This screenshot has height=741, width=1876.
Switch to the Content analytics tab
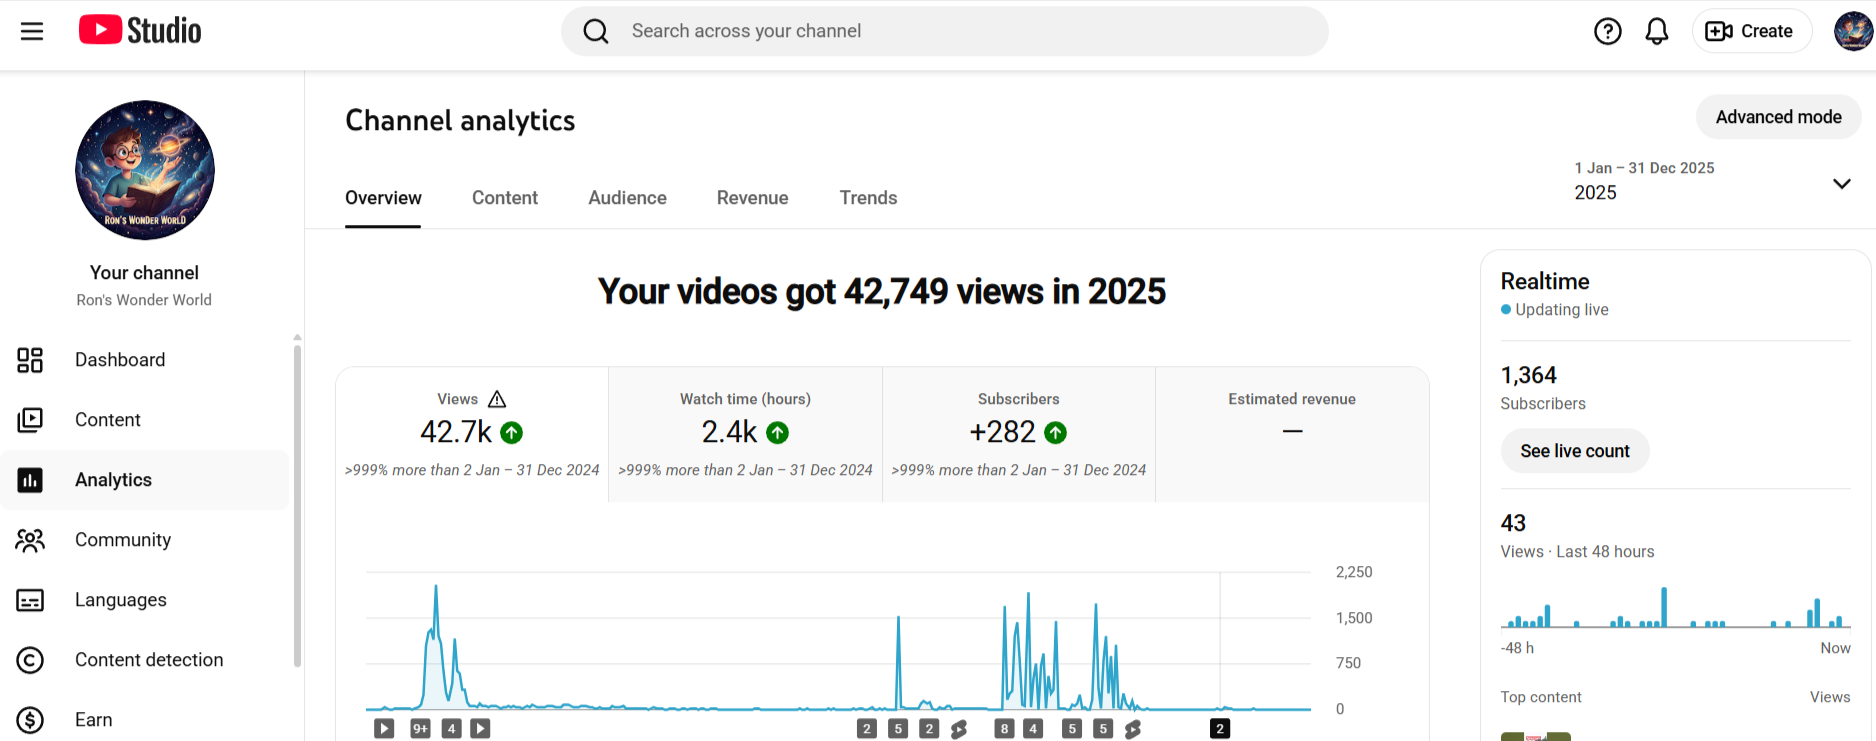click(505, 198)
